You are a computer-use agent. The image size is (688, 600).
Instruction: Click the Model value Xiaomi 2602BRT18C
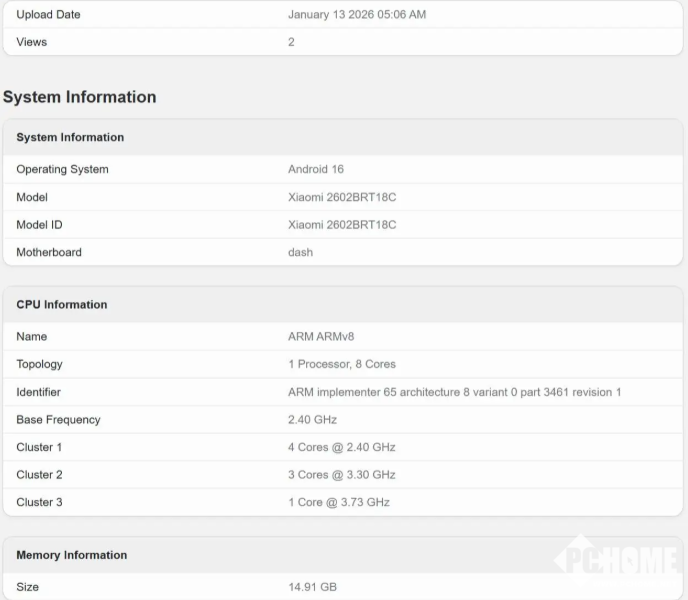[x=342, y=197]
